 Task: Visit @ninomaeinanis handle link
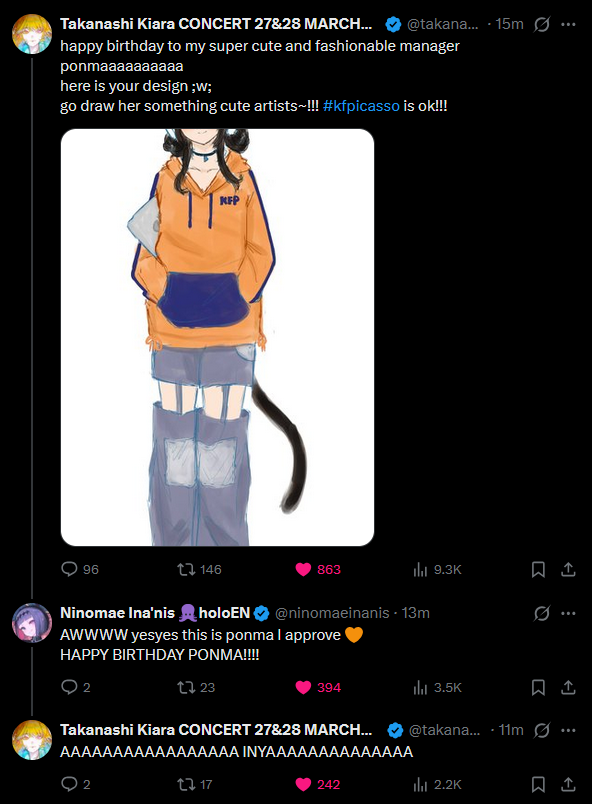332,613
